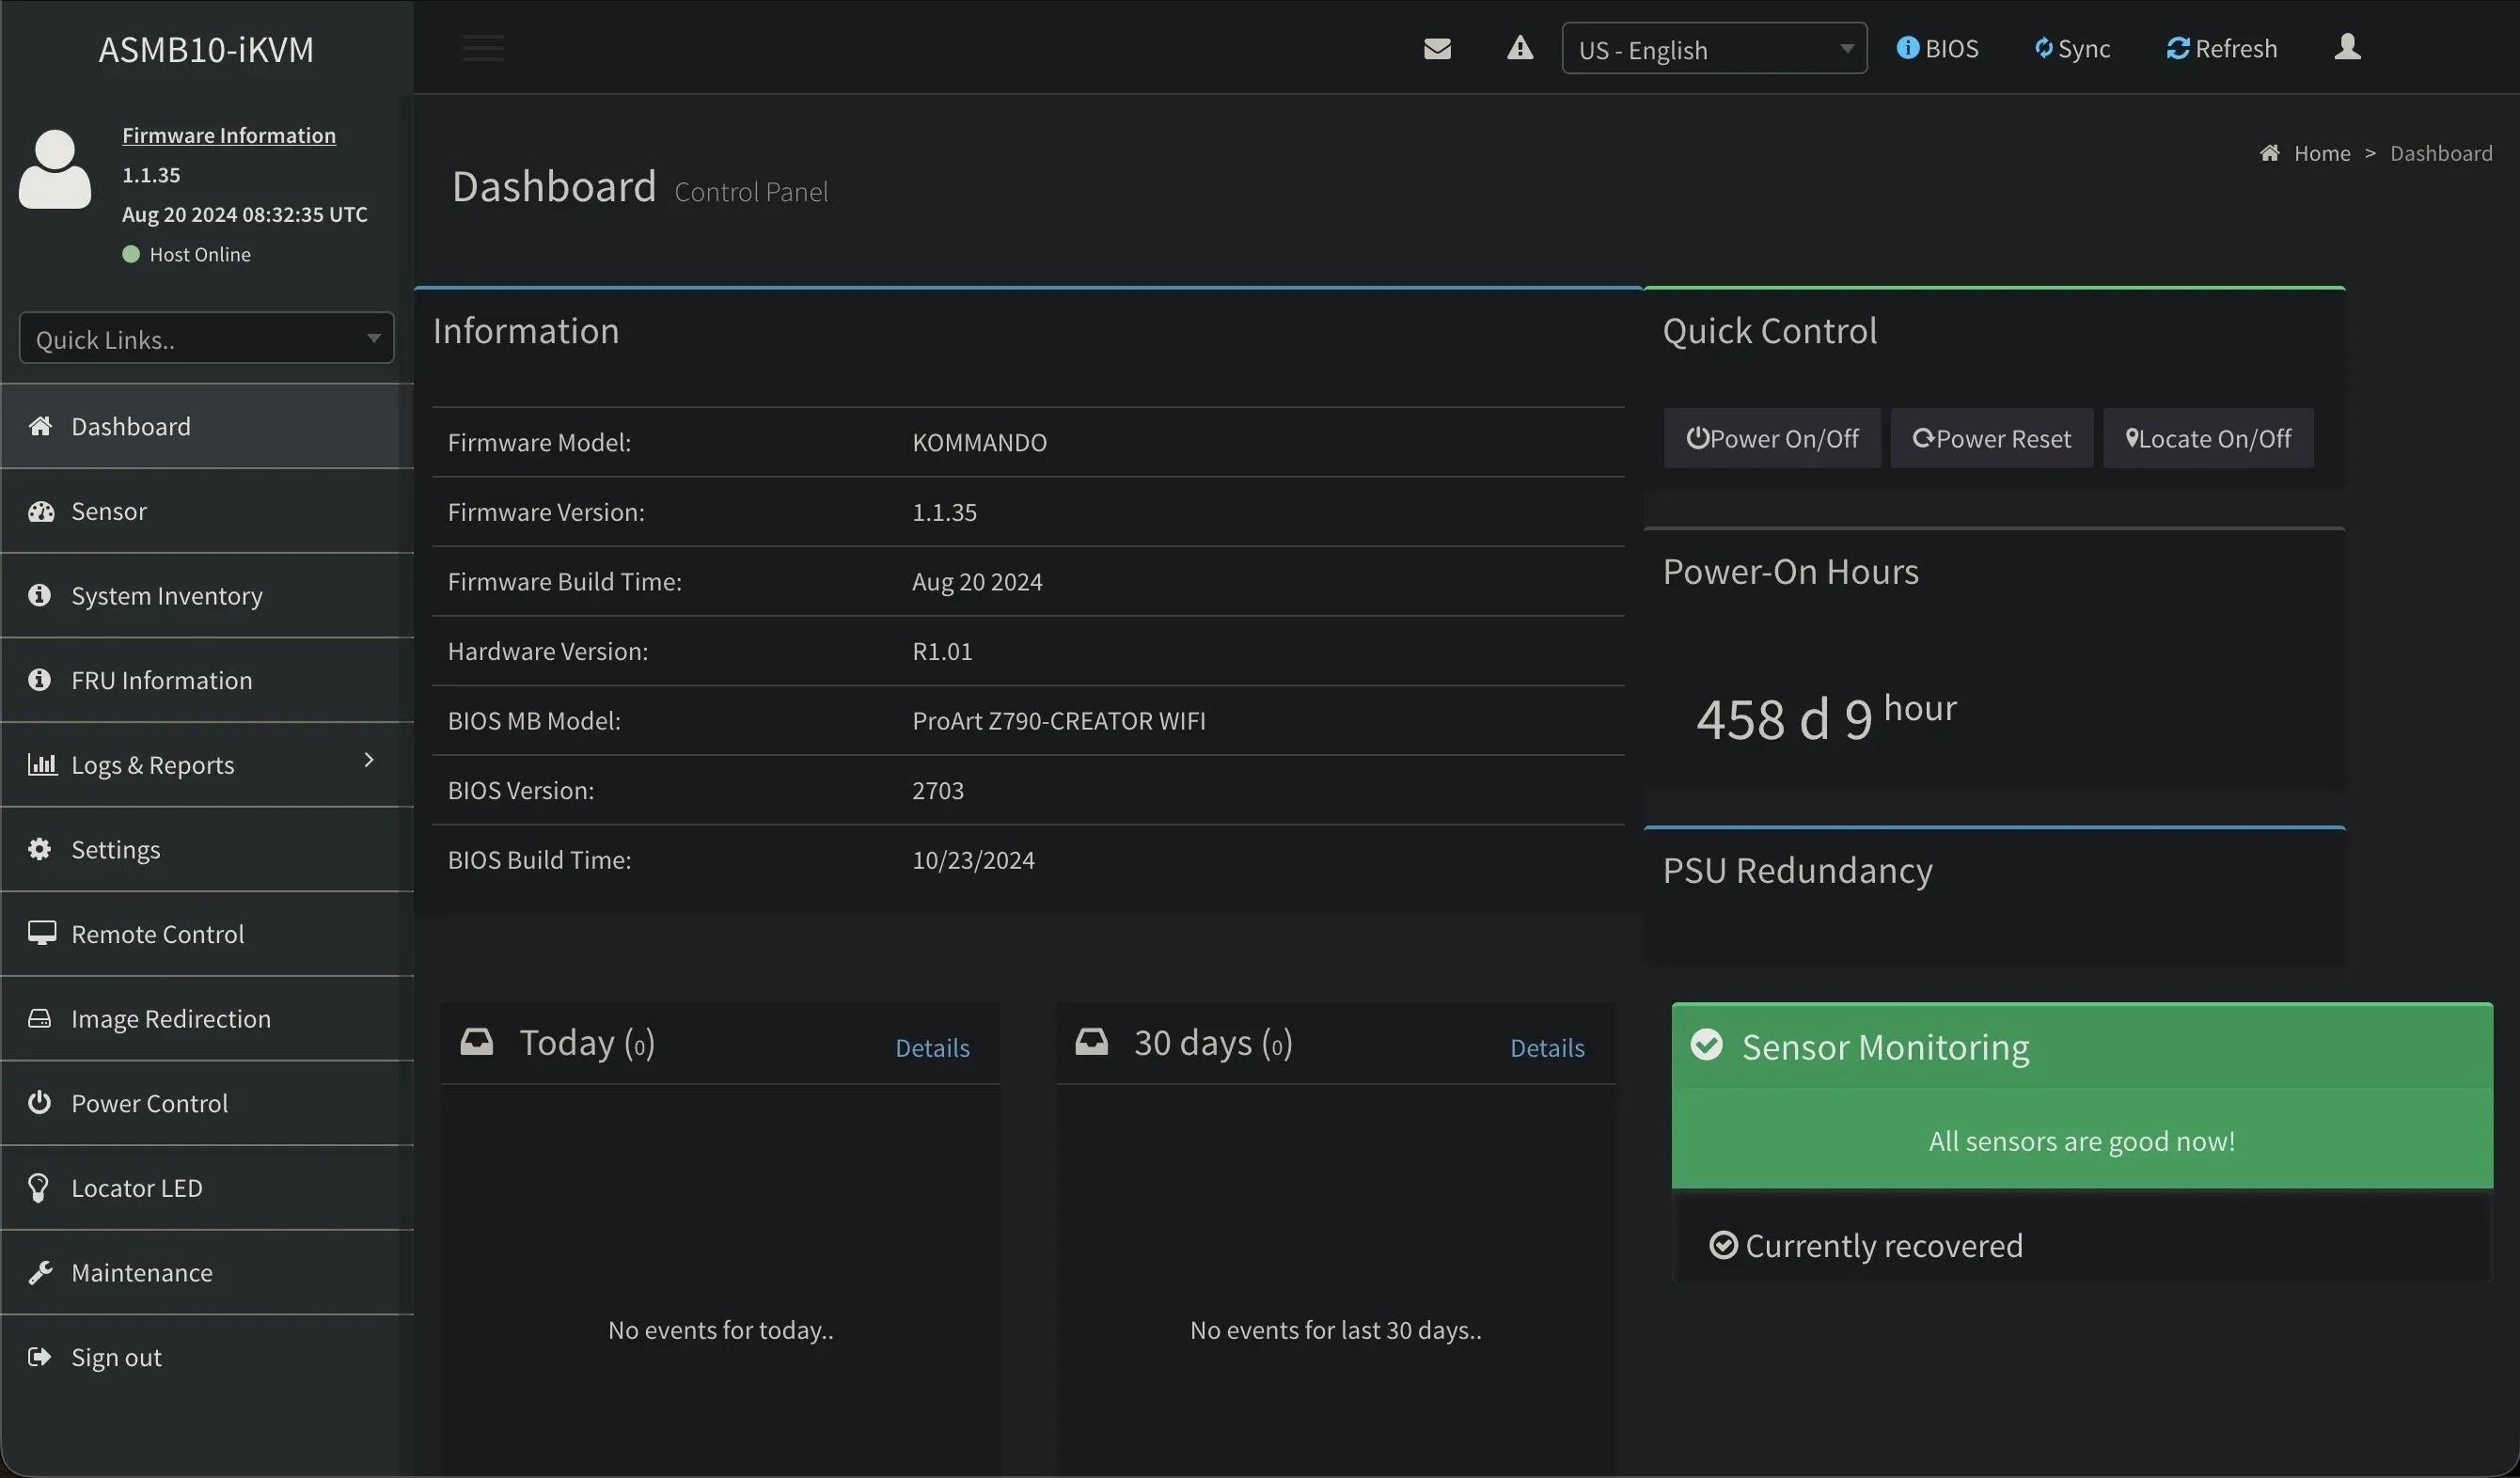2520x1478 pixels.
Task: Click the Home breadcrumb link
Action: tap(2322, 153)
